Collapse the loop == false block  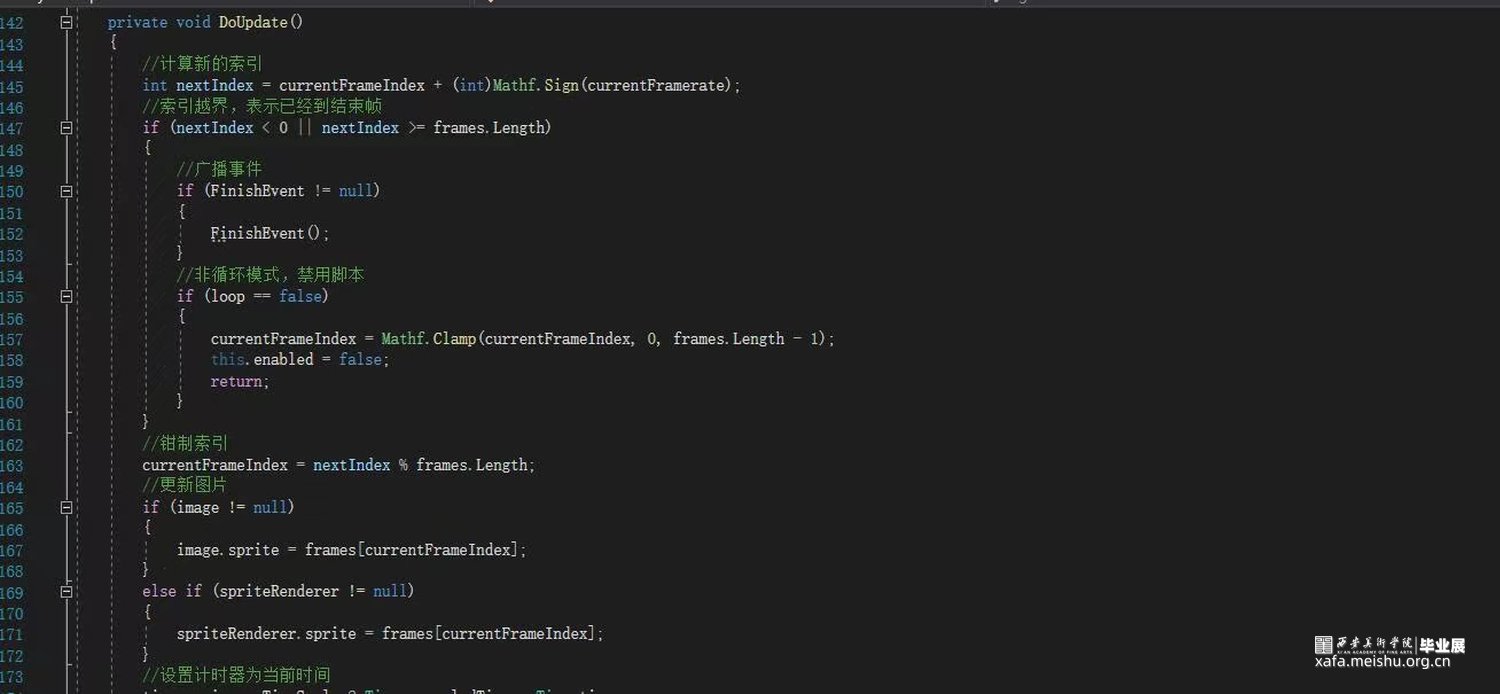tap(66, 297)
